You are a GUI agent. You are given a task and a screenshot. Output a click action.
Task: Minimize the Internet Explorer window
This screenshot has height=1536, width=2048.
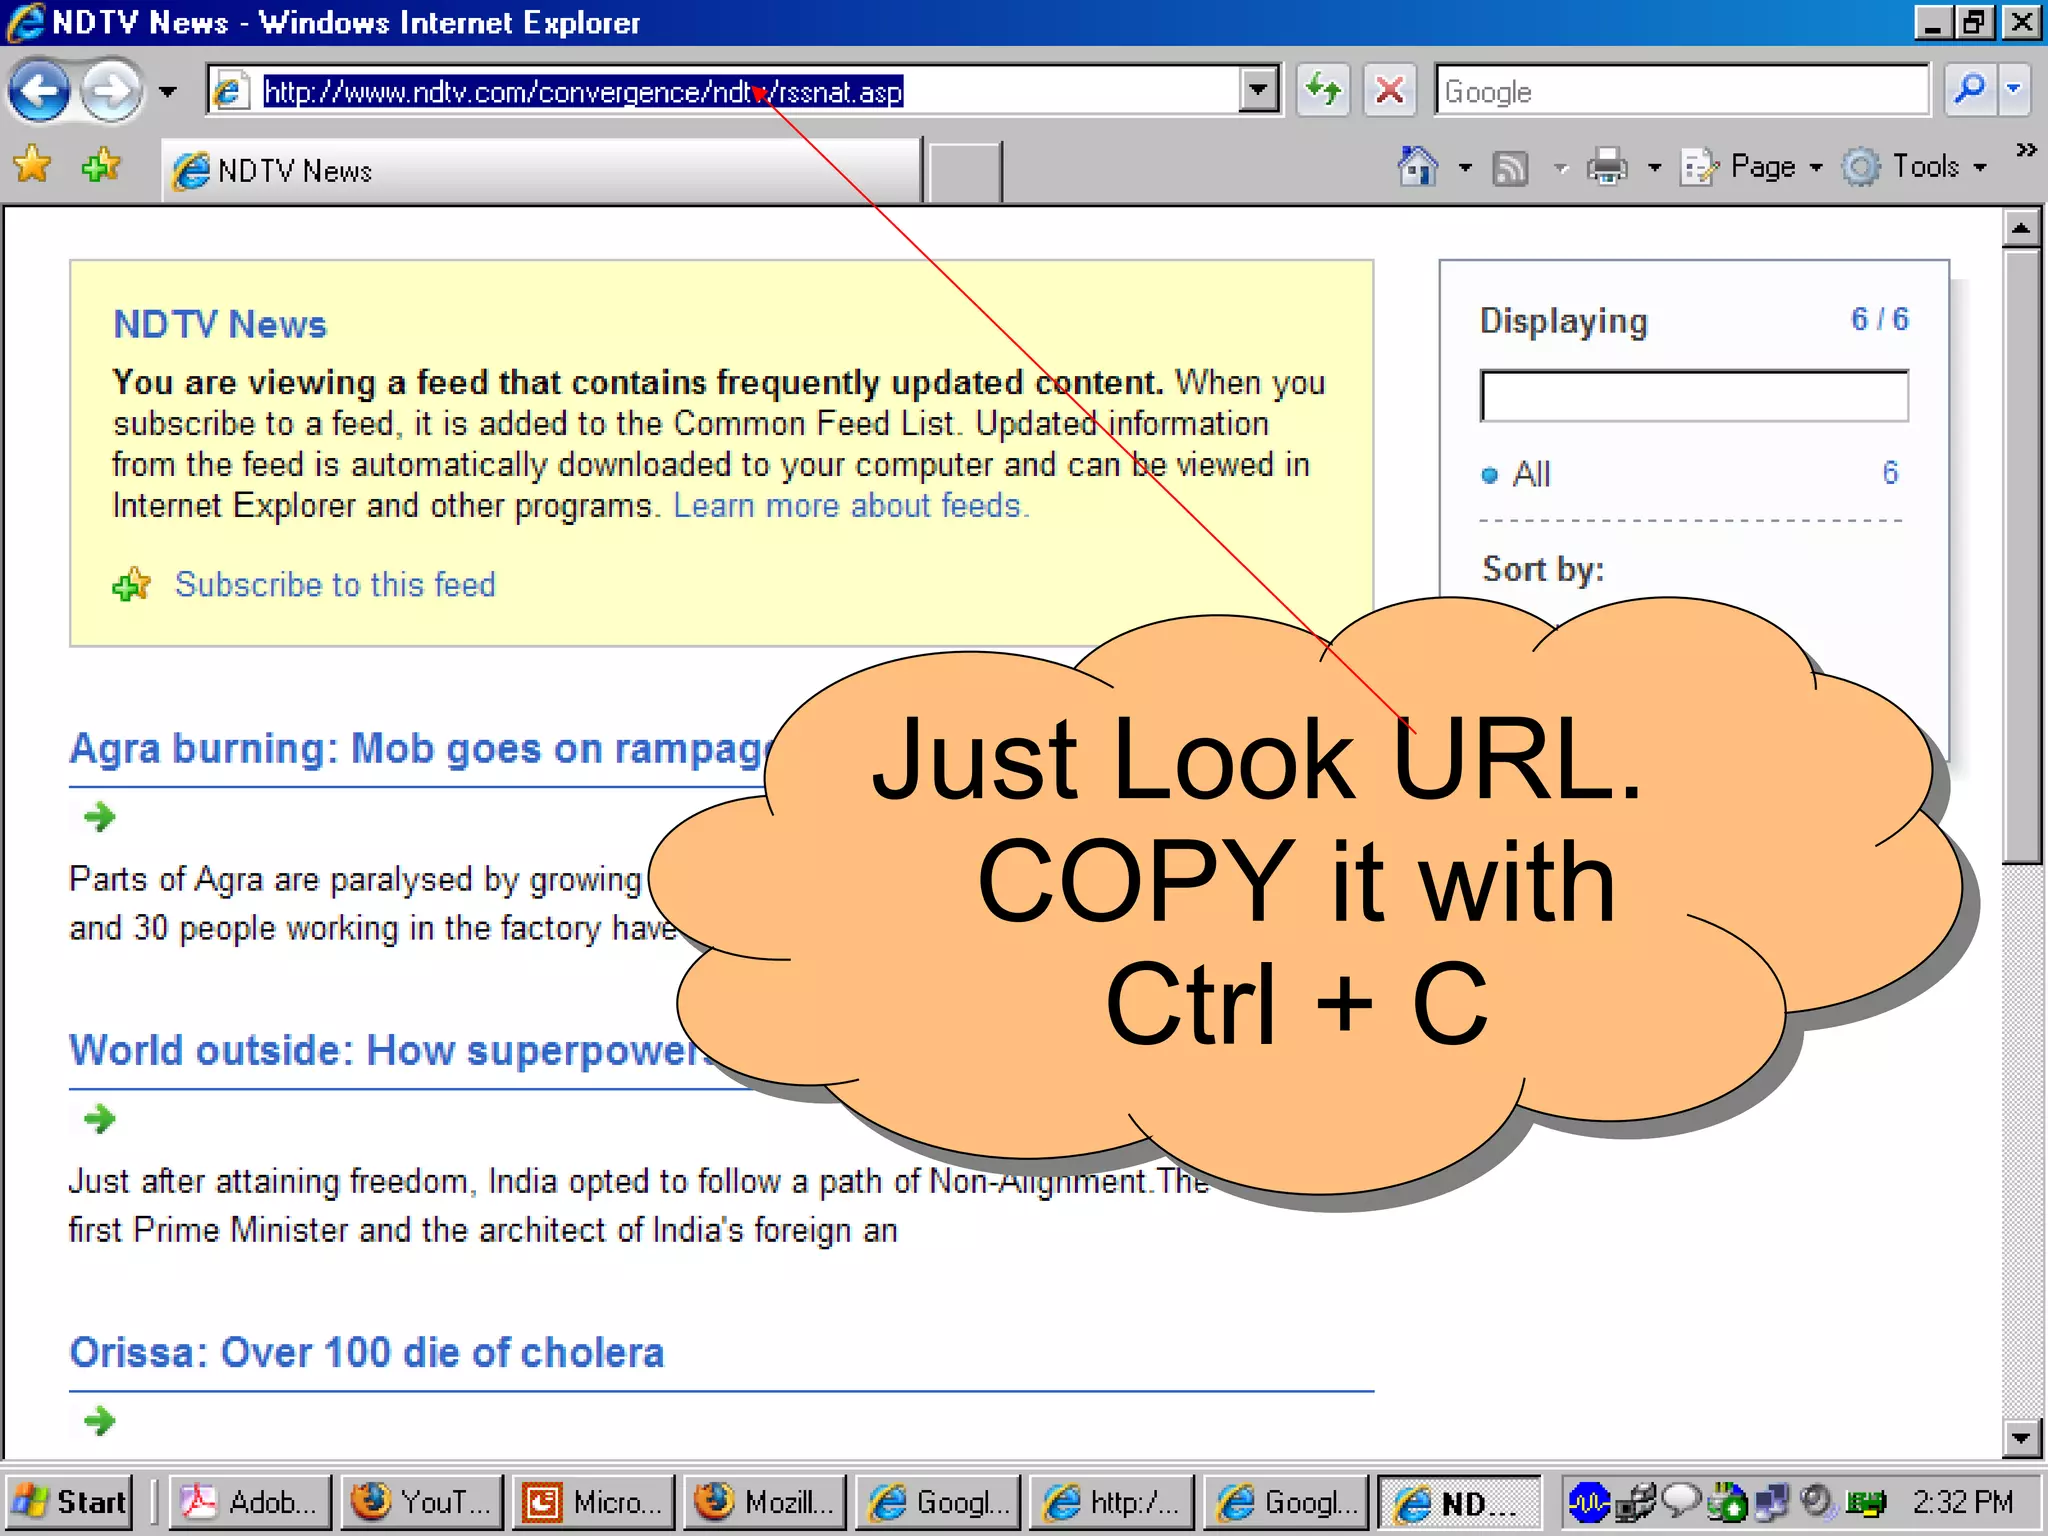1933,23
